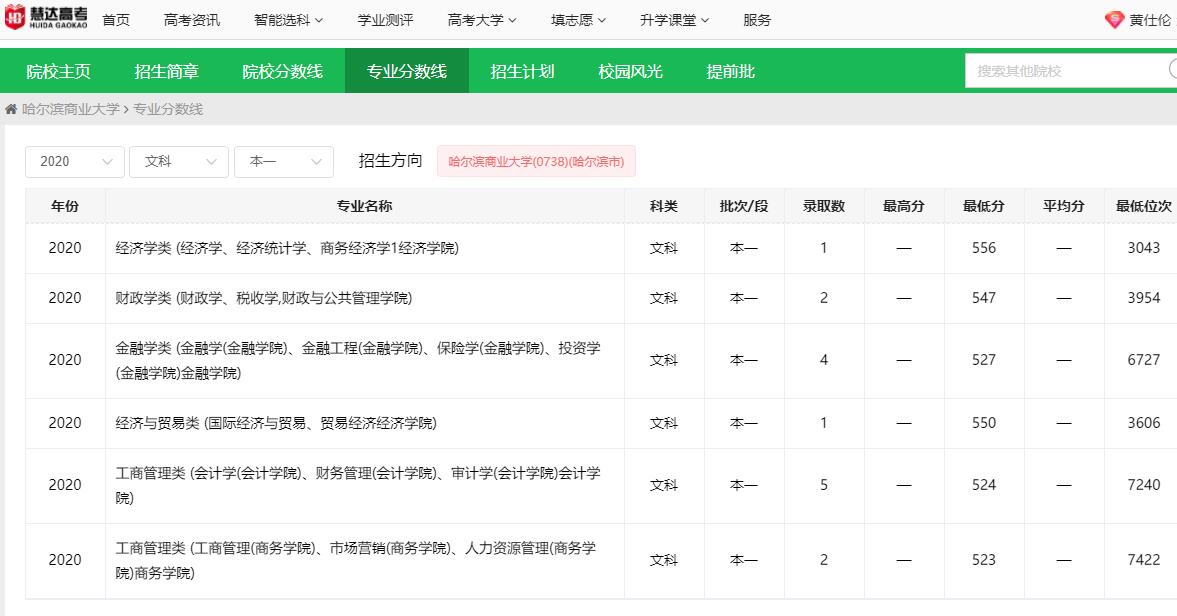Screen dimensions: 1177x616
Task: Switch to the 提前批 tab
Action: coord(730,71)
